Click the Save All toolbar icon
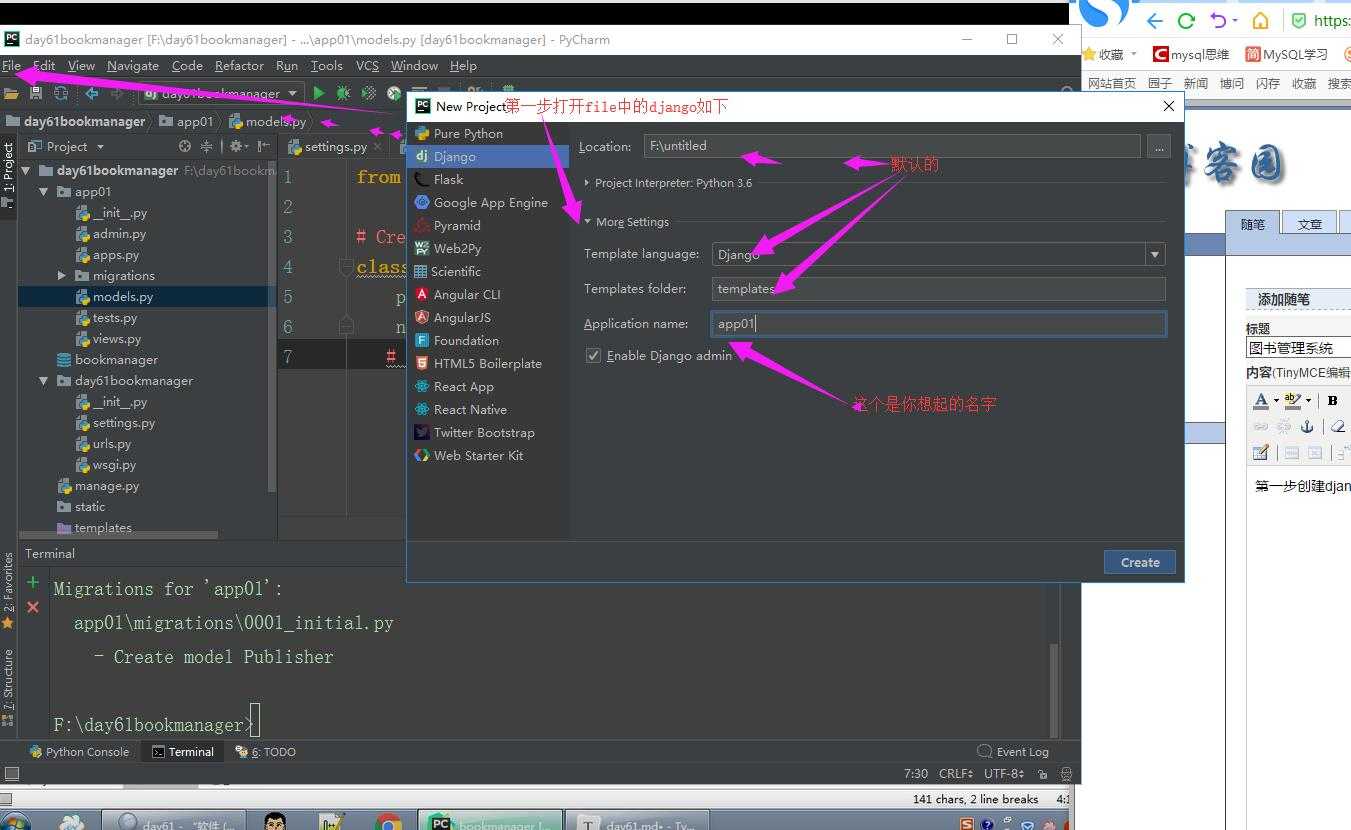 36,93
